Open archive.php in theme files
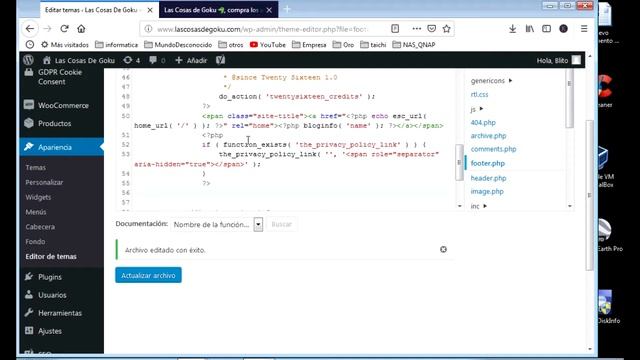 point(488,136)
